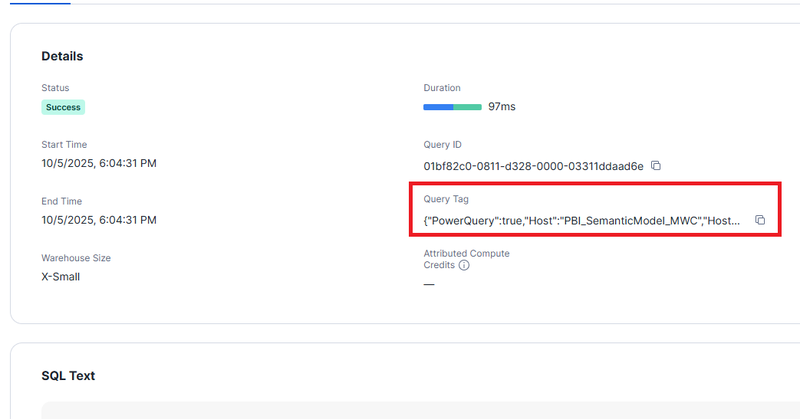The width and height of the screenshot is (800, 419).
Task: Click the duration progress bar
Action: (x=452, y=107)
